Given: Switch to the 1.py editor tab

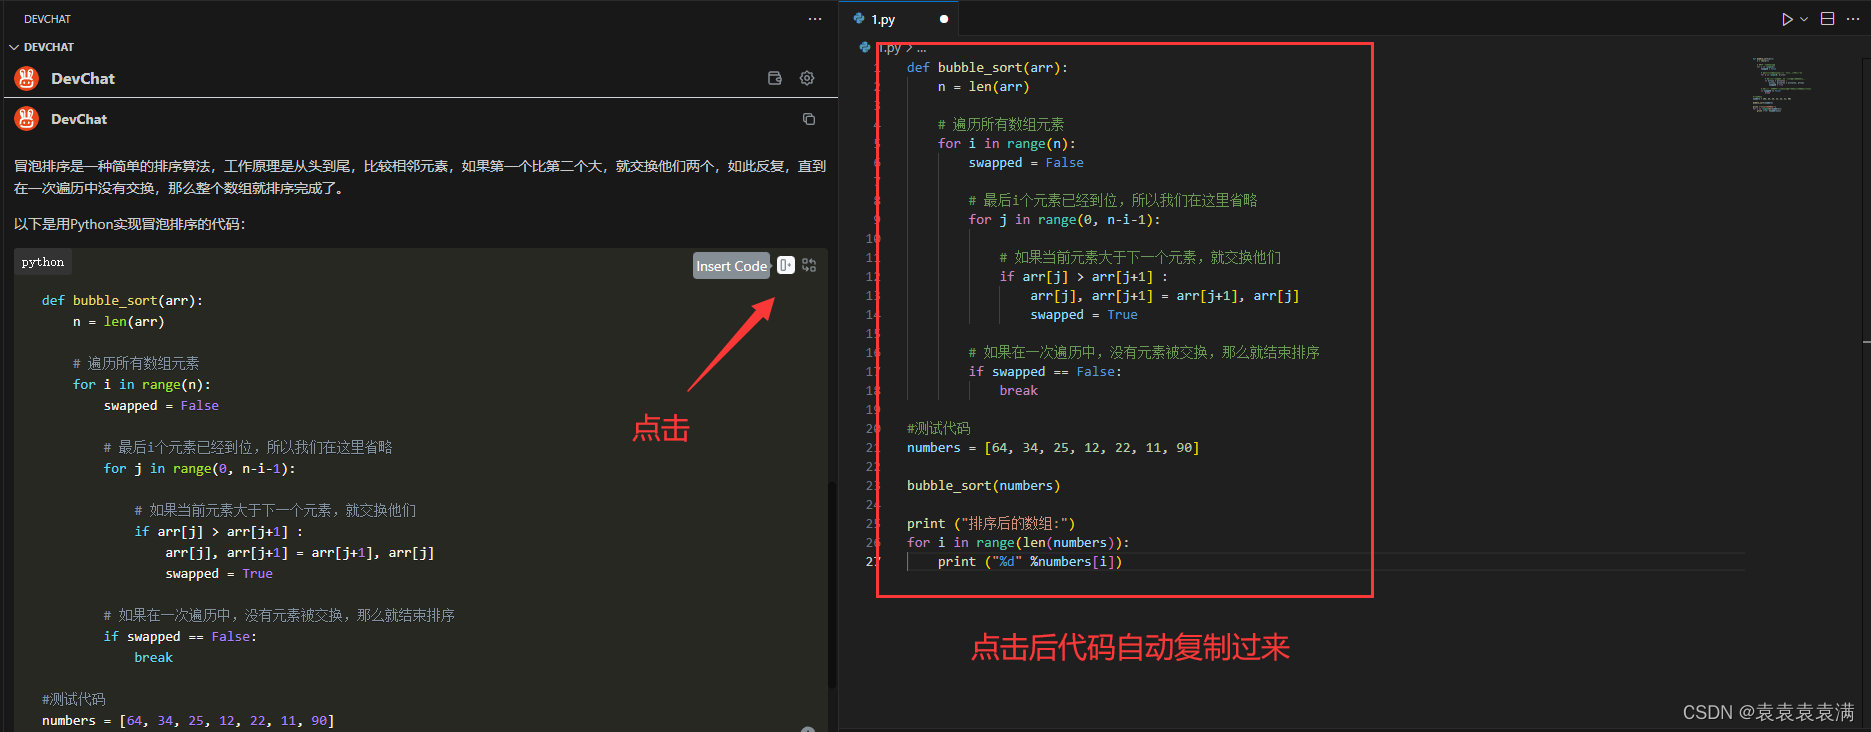Looking at the screenshot, I should 900,19.
